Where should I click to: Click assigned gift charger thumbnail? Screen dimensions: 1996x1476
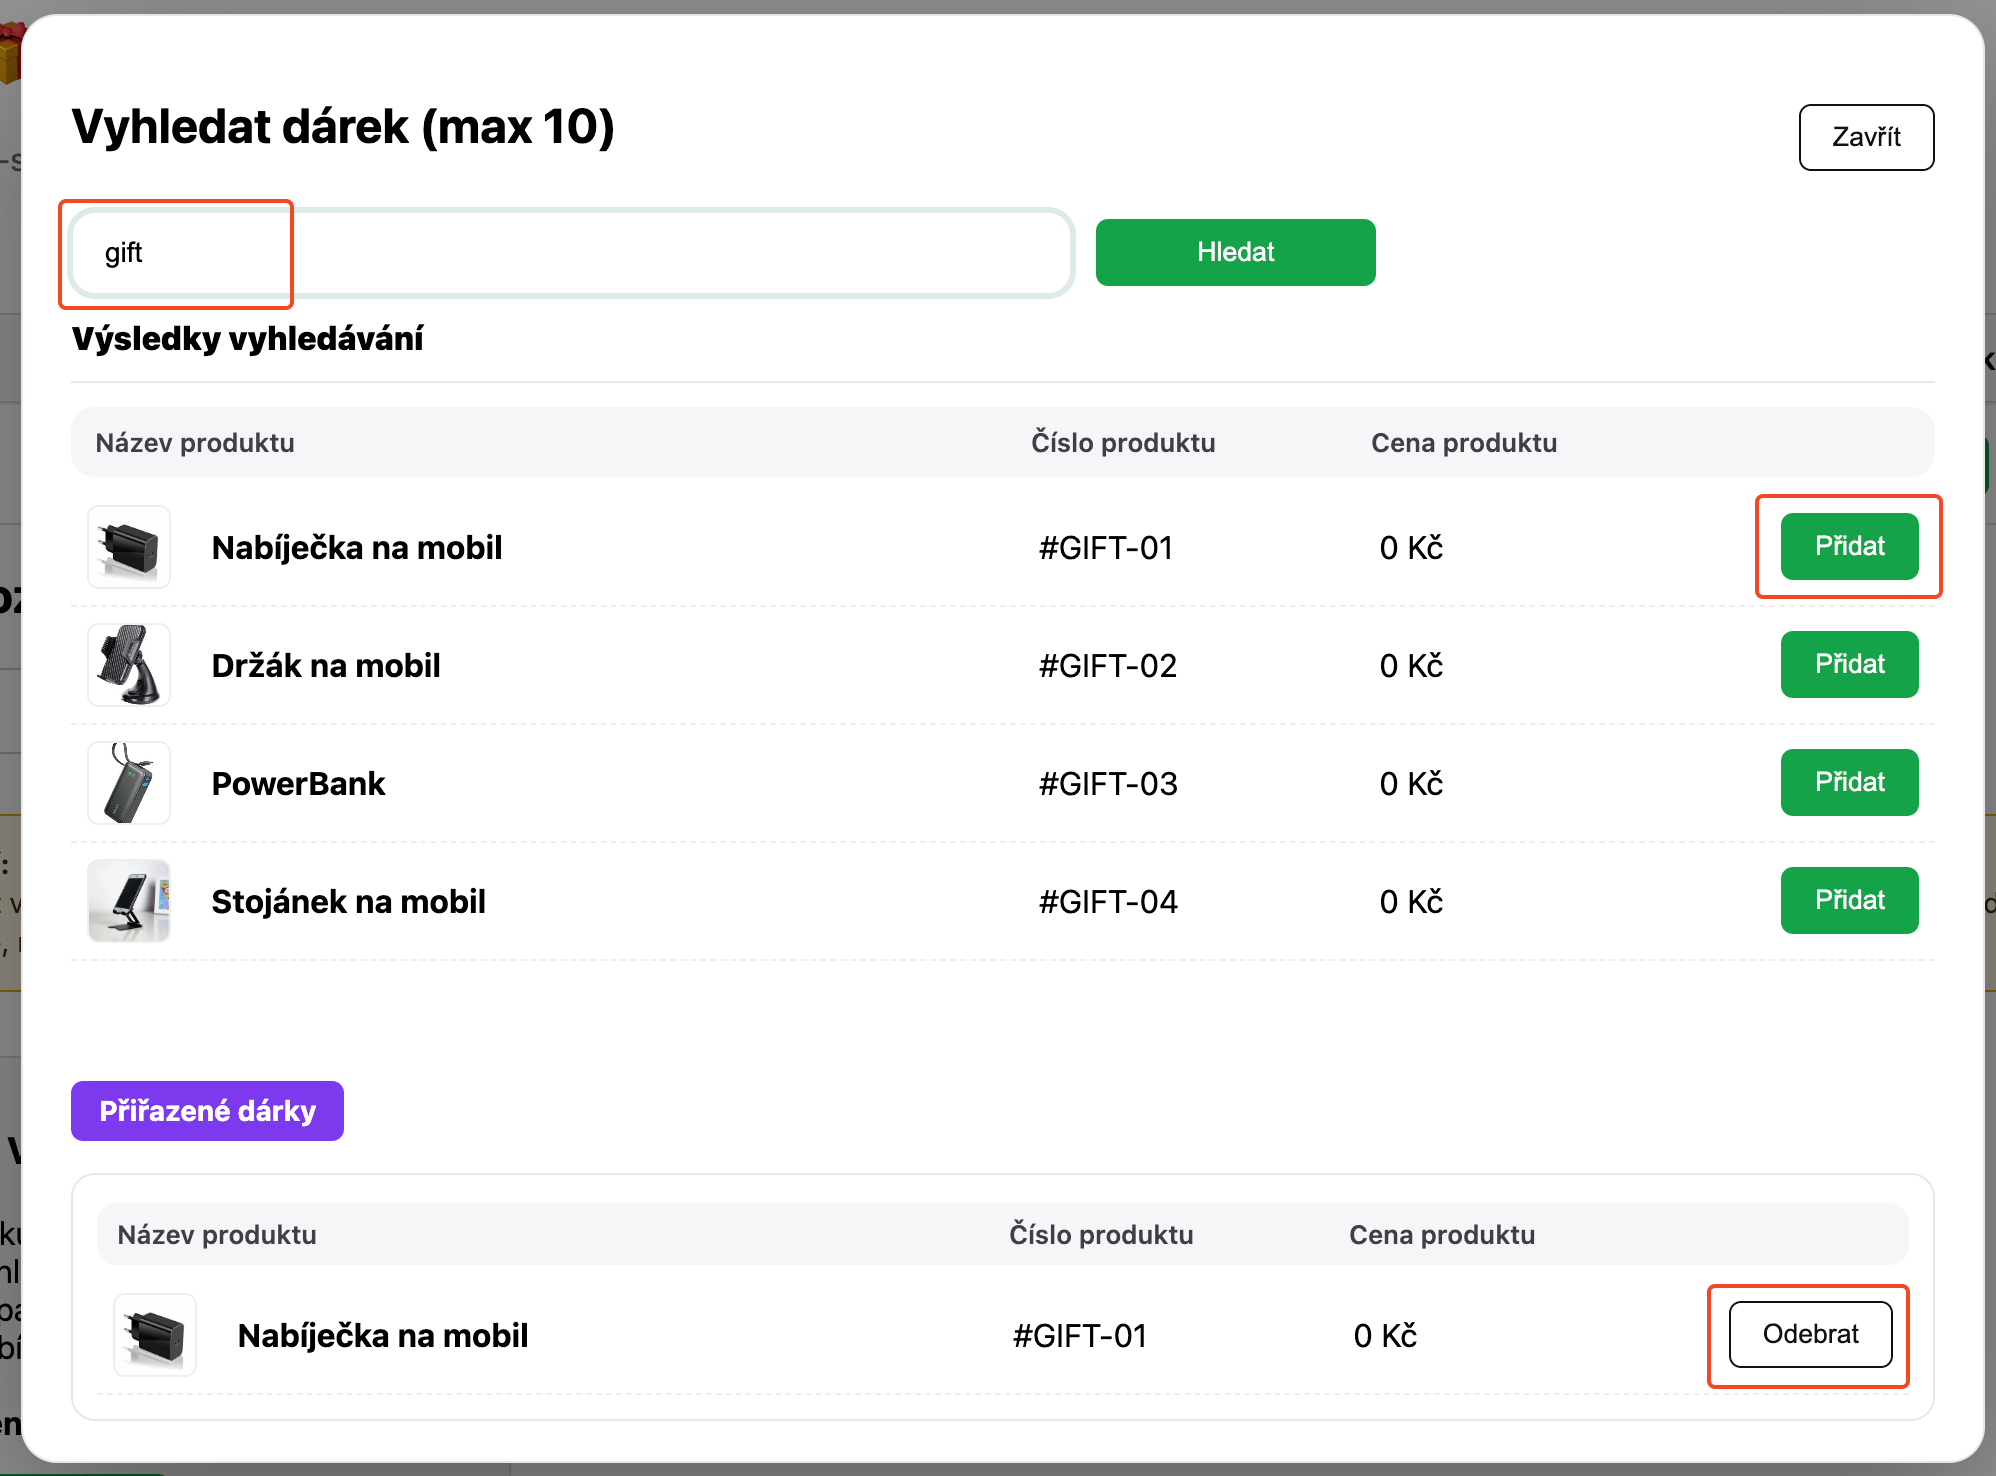155,1335
